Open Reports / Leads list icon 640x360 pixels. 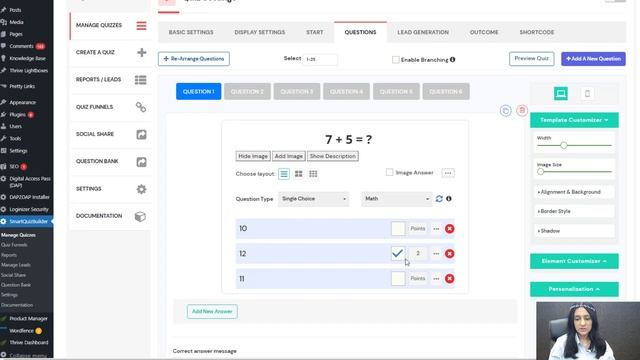coord(141,80)
